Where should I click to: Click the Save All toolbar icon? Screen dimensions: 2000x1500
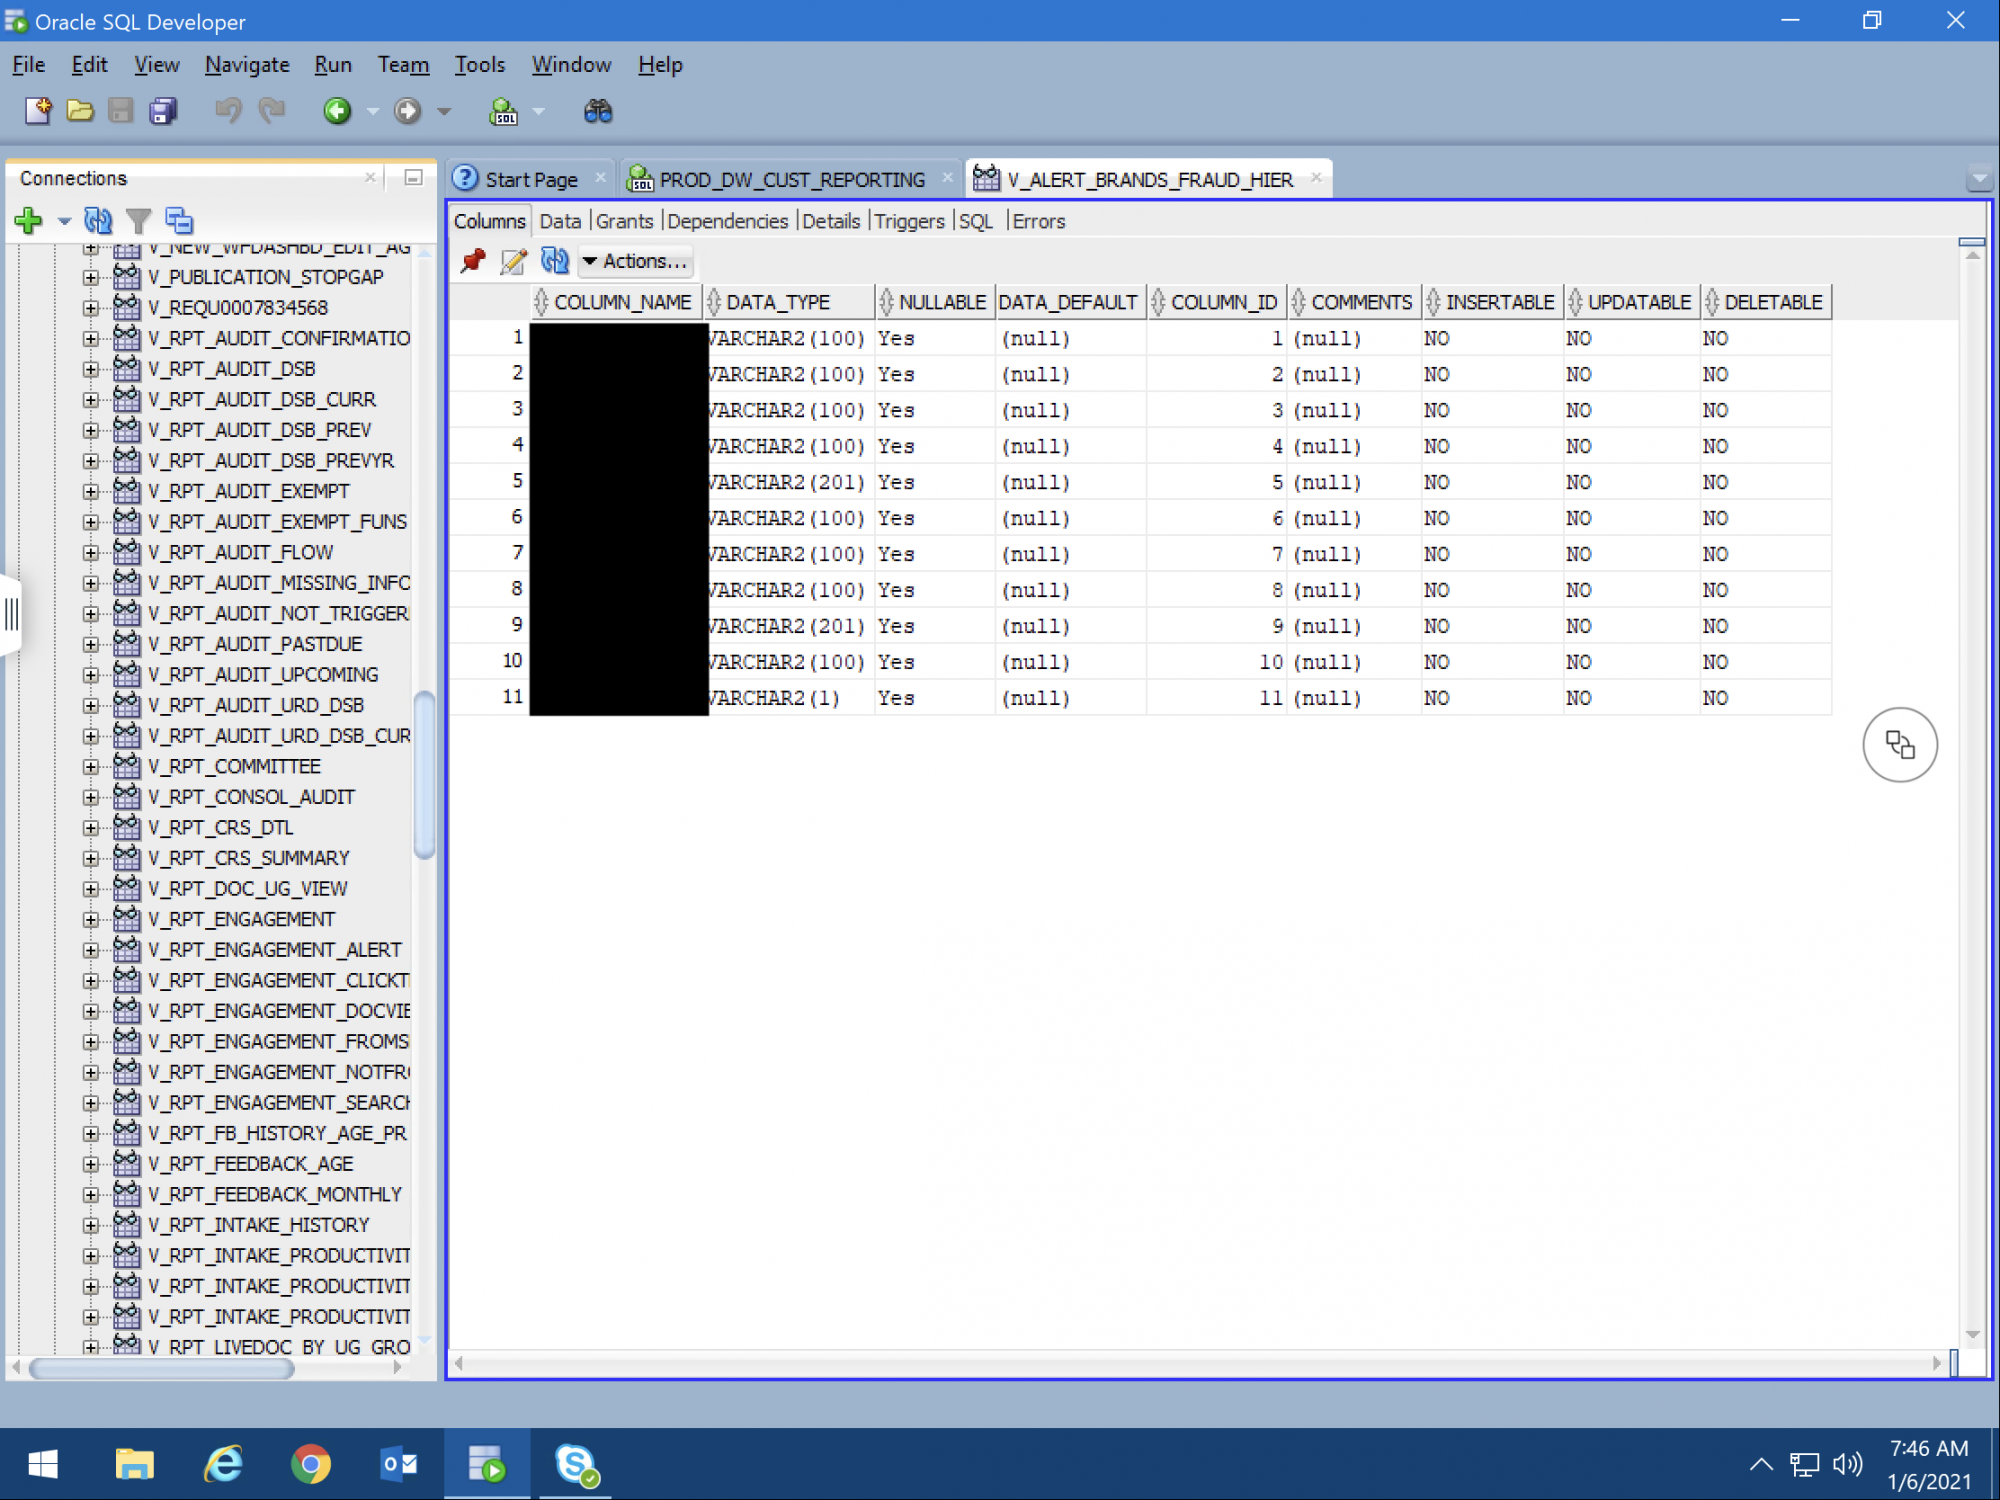[x=163, y=111]
